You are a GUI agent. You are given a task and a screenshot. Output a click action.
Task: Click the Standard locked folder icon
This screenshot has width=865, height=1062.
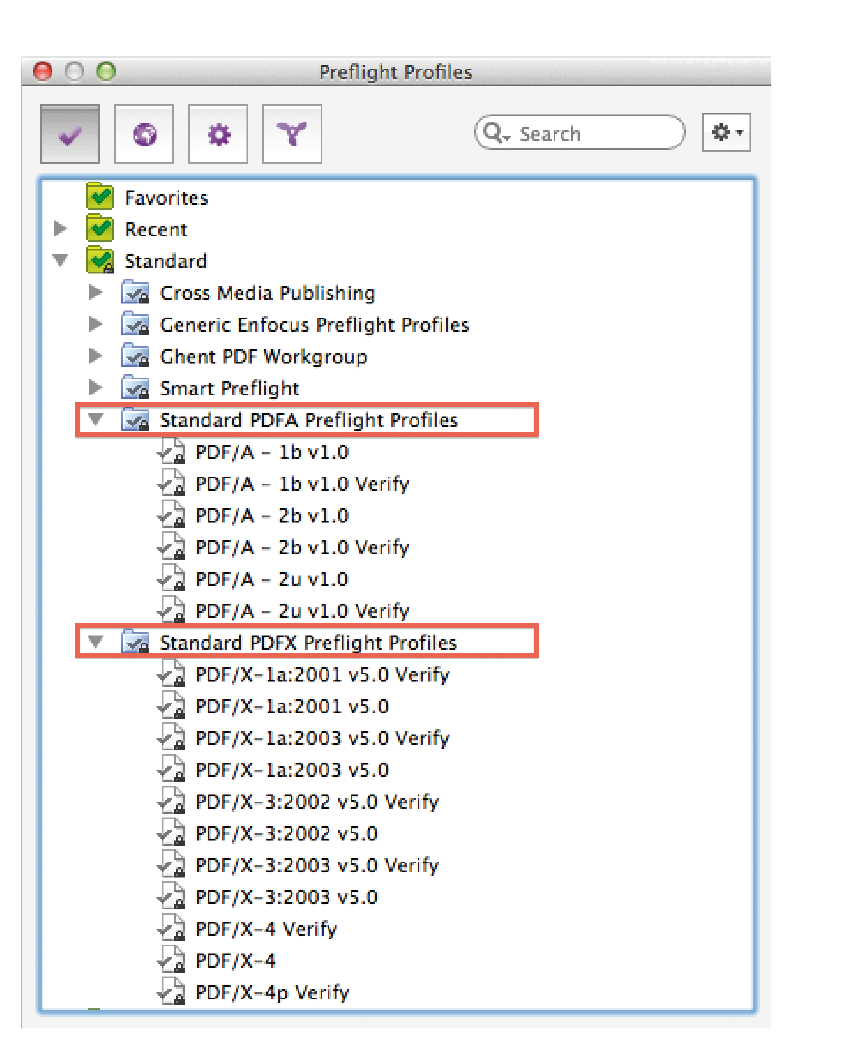100,260
